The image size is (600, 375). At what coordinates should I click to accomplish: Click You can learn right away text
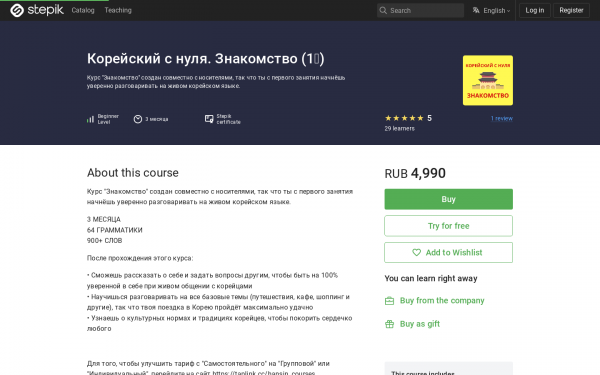pyautogui.click(x=431, y=279)
